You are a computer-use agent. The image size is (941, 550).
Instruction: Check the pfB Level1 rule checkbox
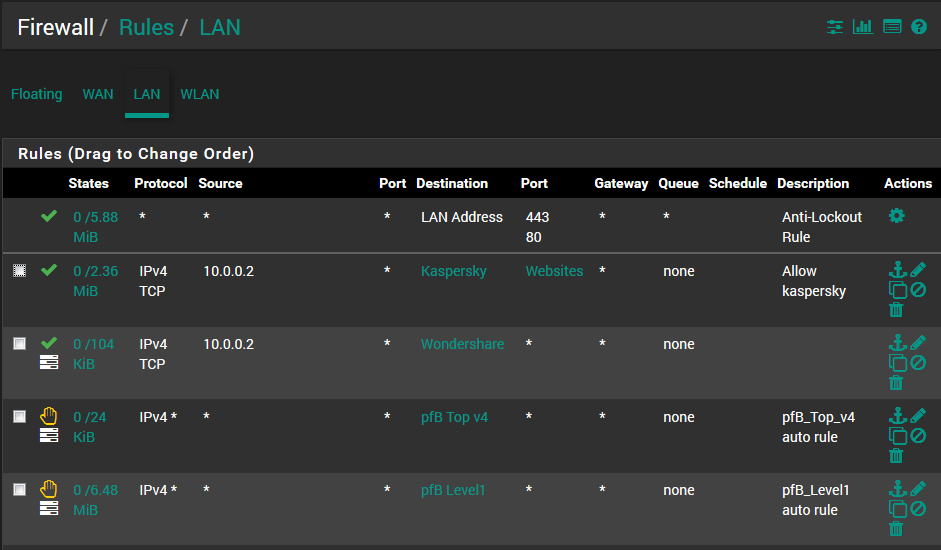pyautogui.click(x=19, y=490)
